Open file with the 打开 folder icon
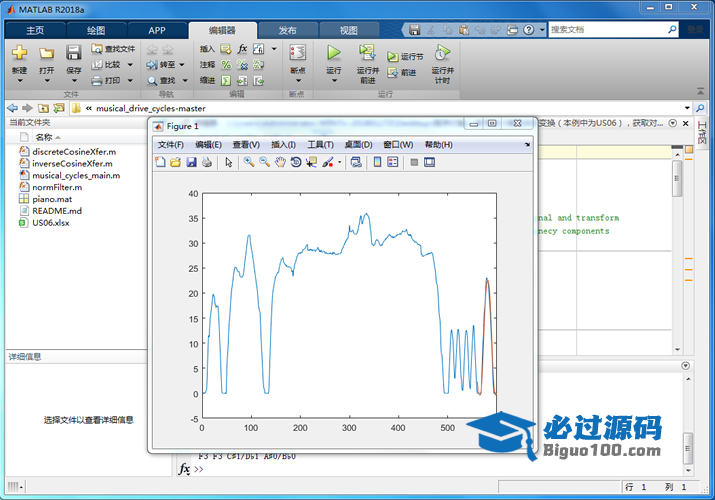The image size is (715, 500). (46, 53)
